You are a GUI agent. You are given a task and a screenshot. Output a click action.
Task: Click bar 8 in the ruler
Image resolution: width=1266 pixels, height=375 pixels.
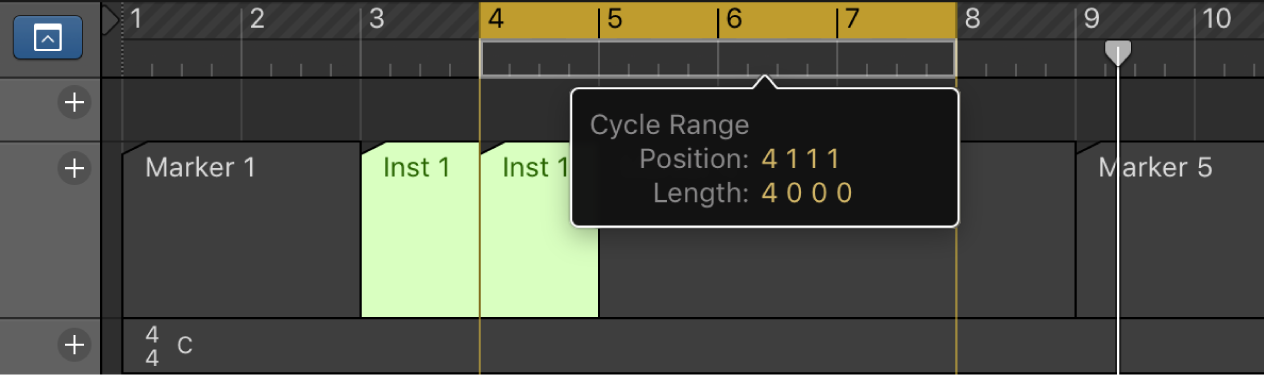pyautogui.click(x=972, y=18)
